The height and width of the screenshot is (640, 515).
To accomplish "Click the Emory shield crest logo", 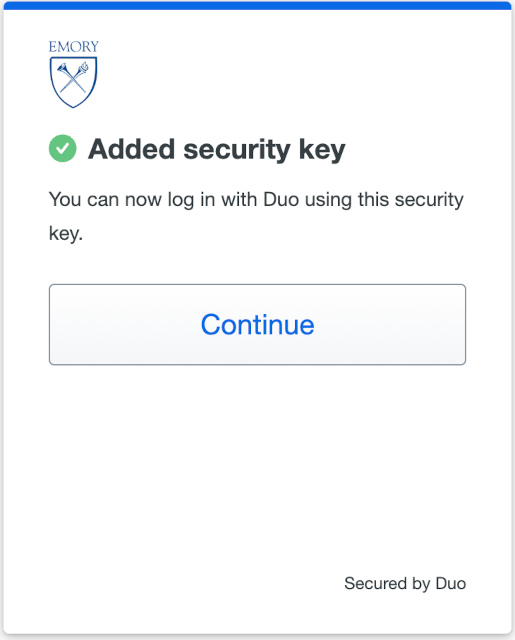I will point(73,82).
